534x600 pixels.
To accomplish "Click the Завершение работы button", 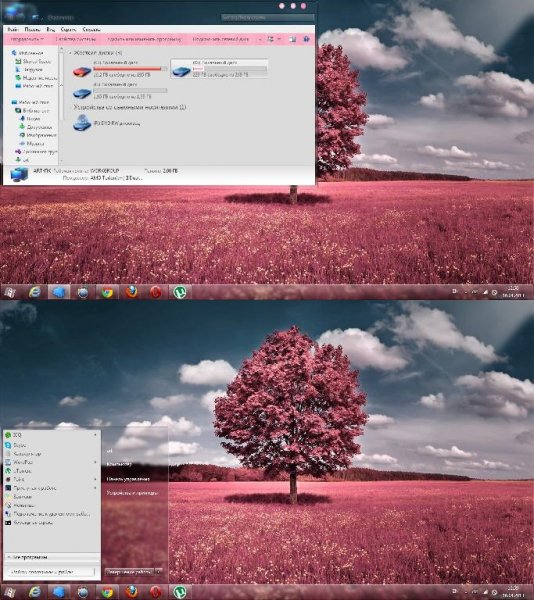I will tap(129, 572).
